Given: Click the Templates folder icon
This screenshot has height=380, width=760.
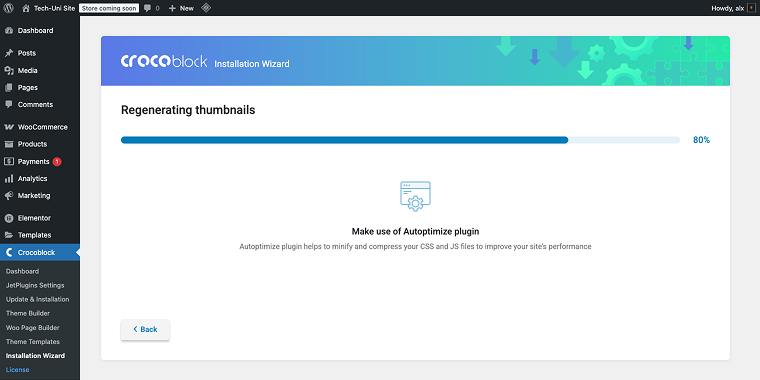Looking at the screenshot, I should [x=9, y=235].
